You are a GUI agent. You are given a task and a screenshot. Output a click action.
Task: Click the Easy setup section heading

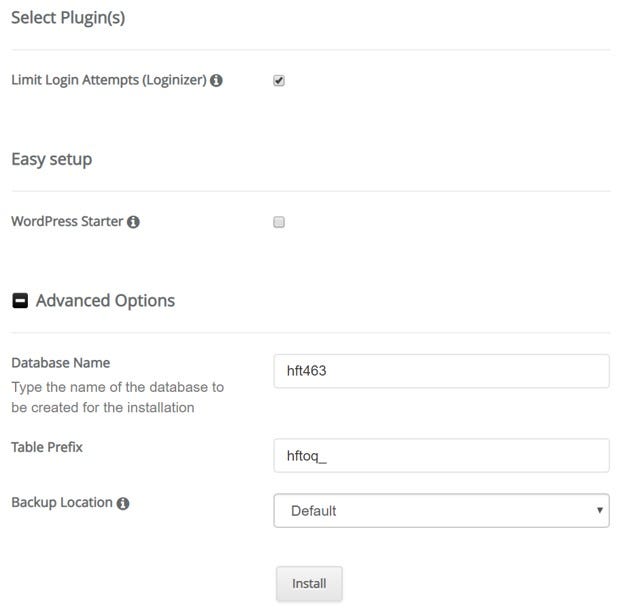point(52,160)
